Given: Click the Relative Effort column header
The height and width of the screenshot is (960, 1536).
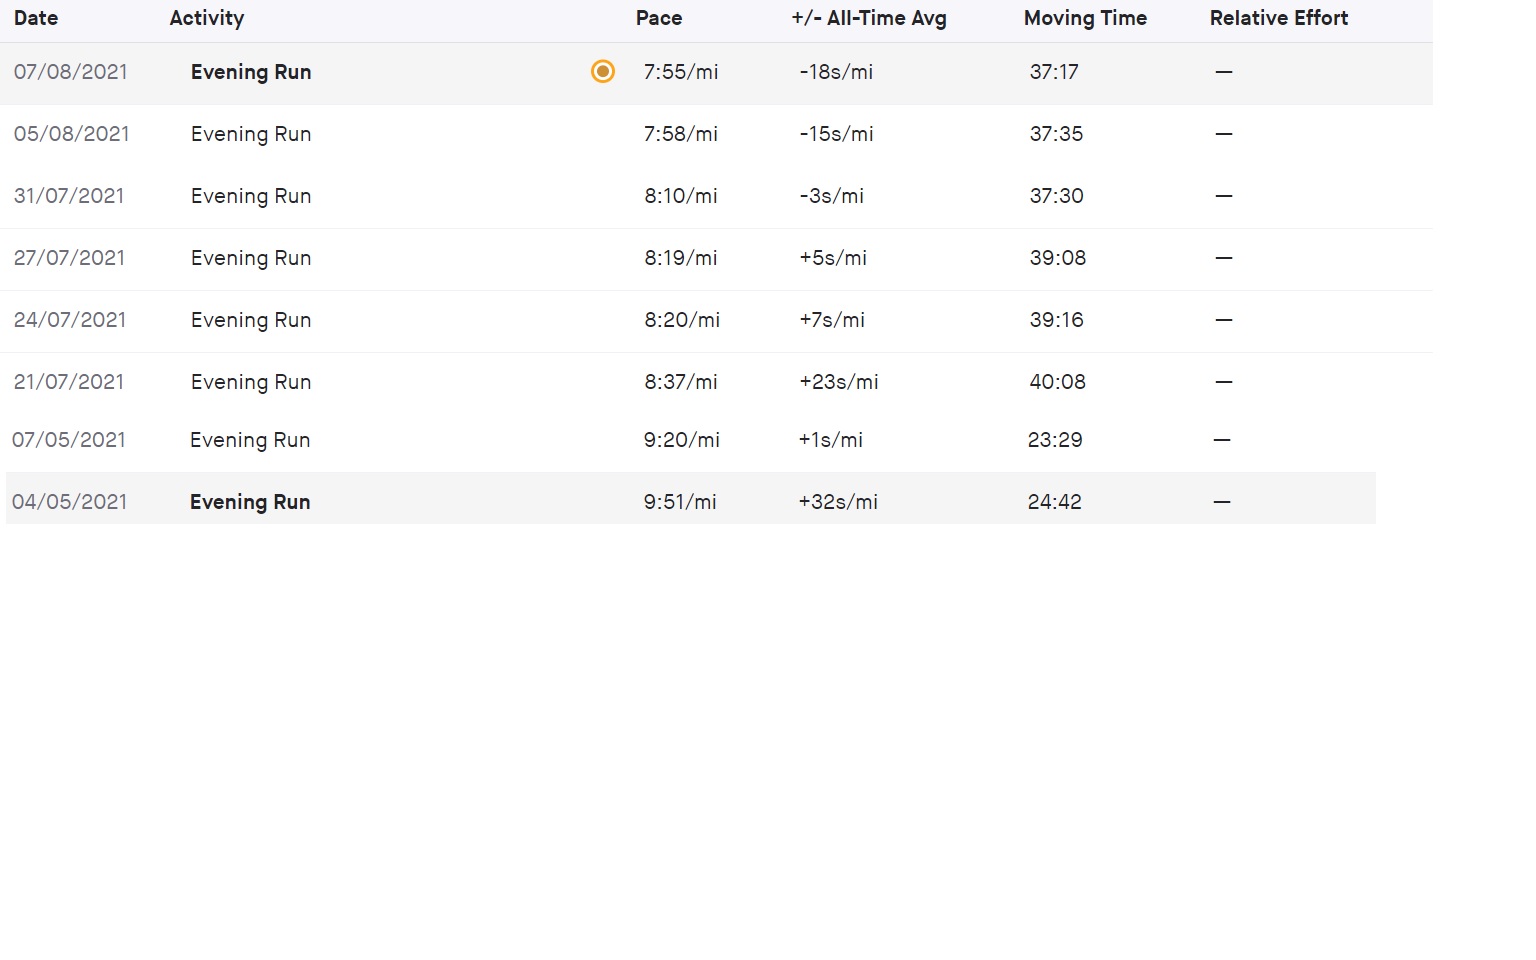Looking at the screenshot, I should [1279, 18].
